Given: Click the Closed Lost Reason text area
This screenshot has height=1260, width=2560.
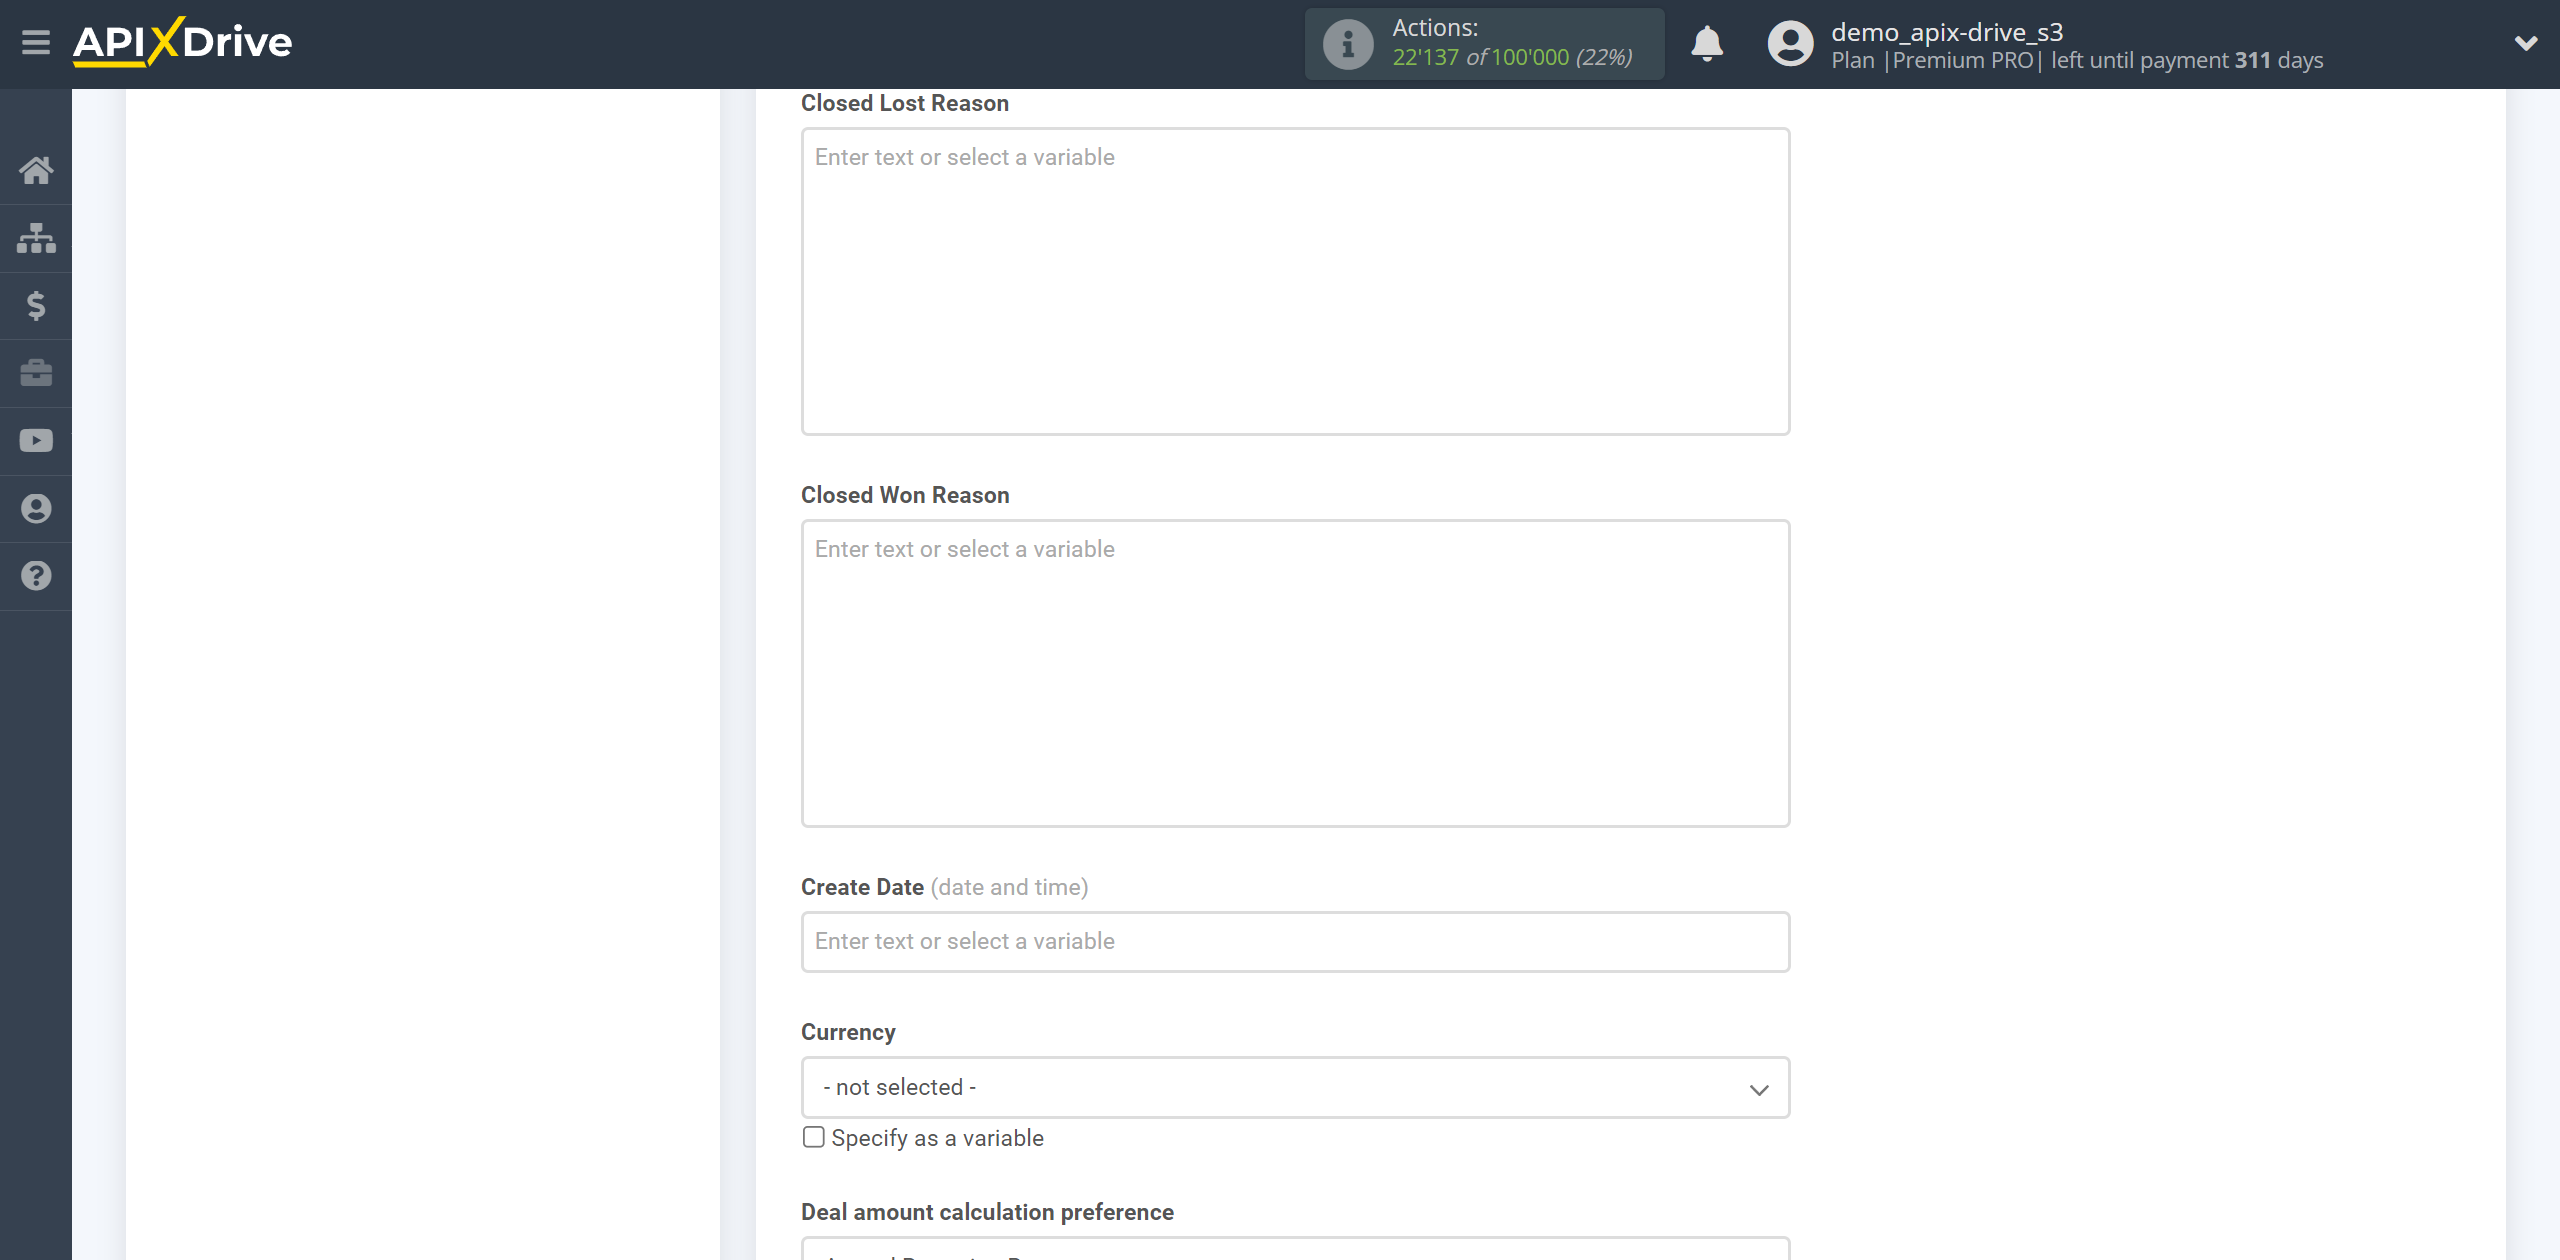Looking at the screenshot, I should 1295,281.
